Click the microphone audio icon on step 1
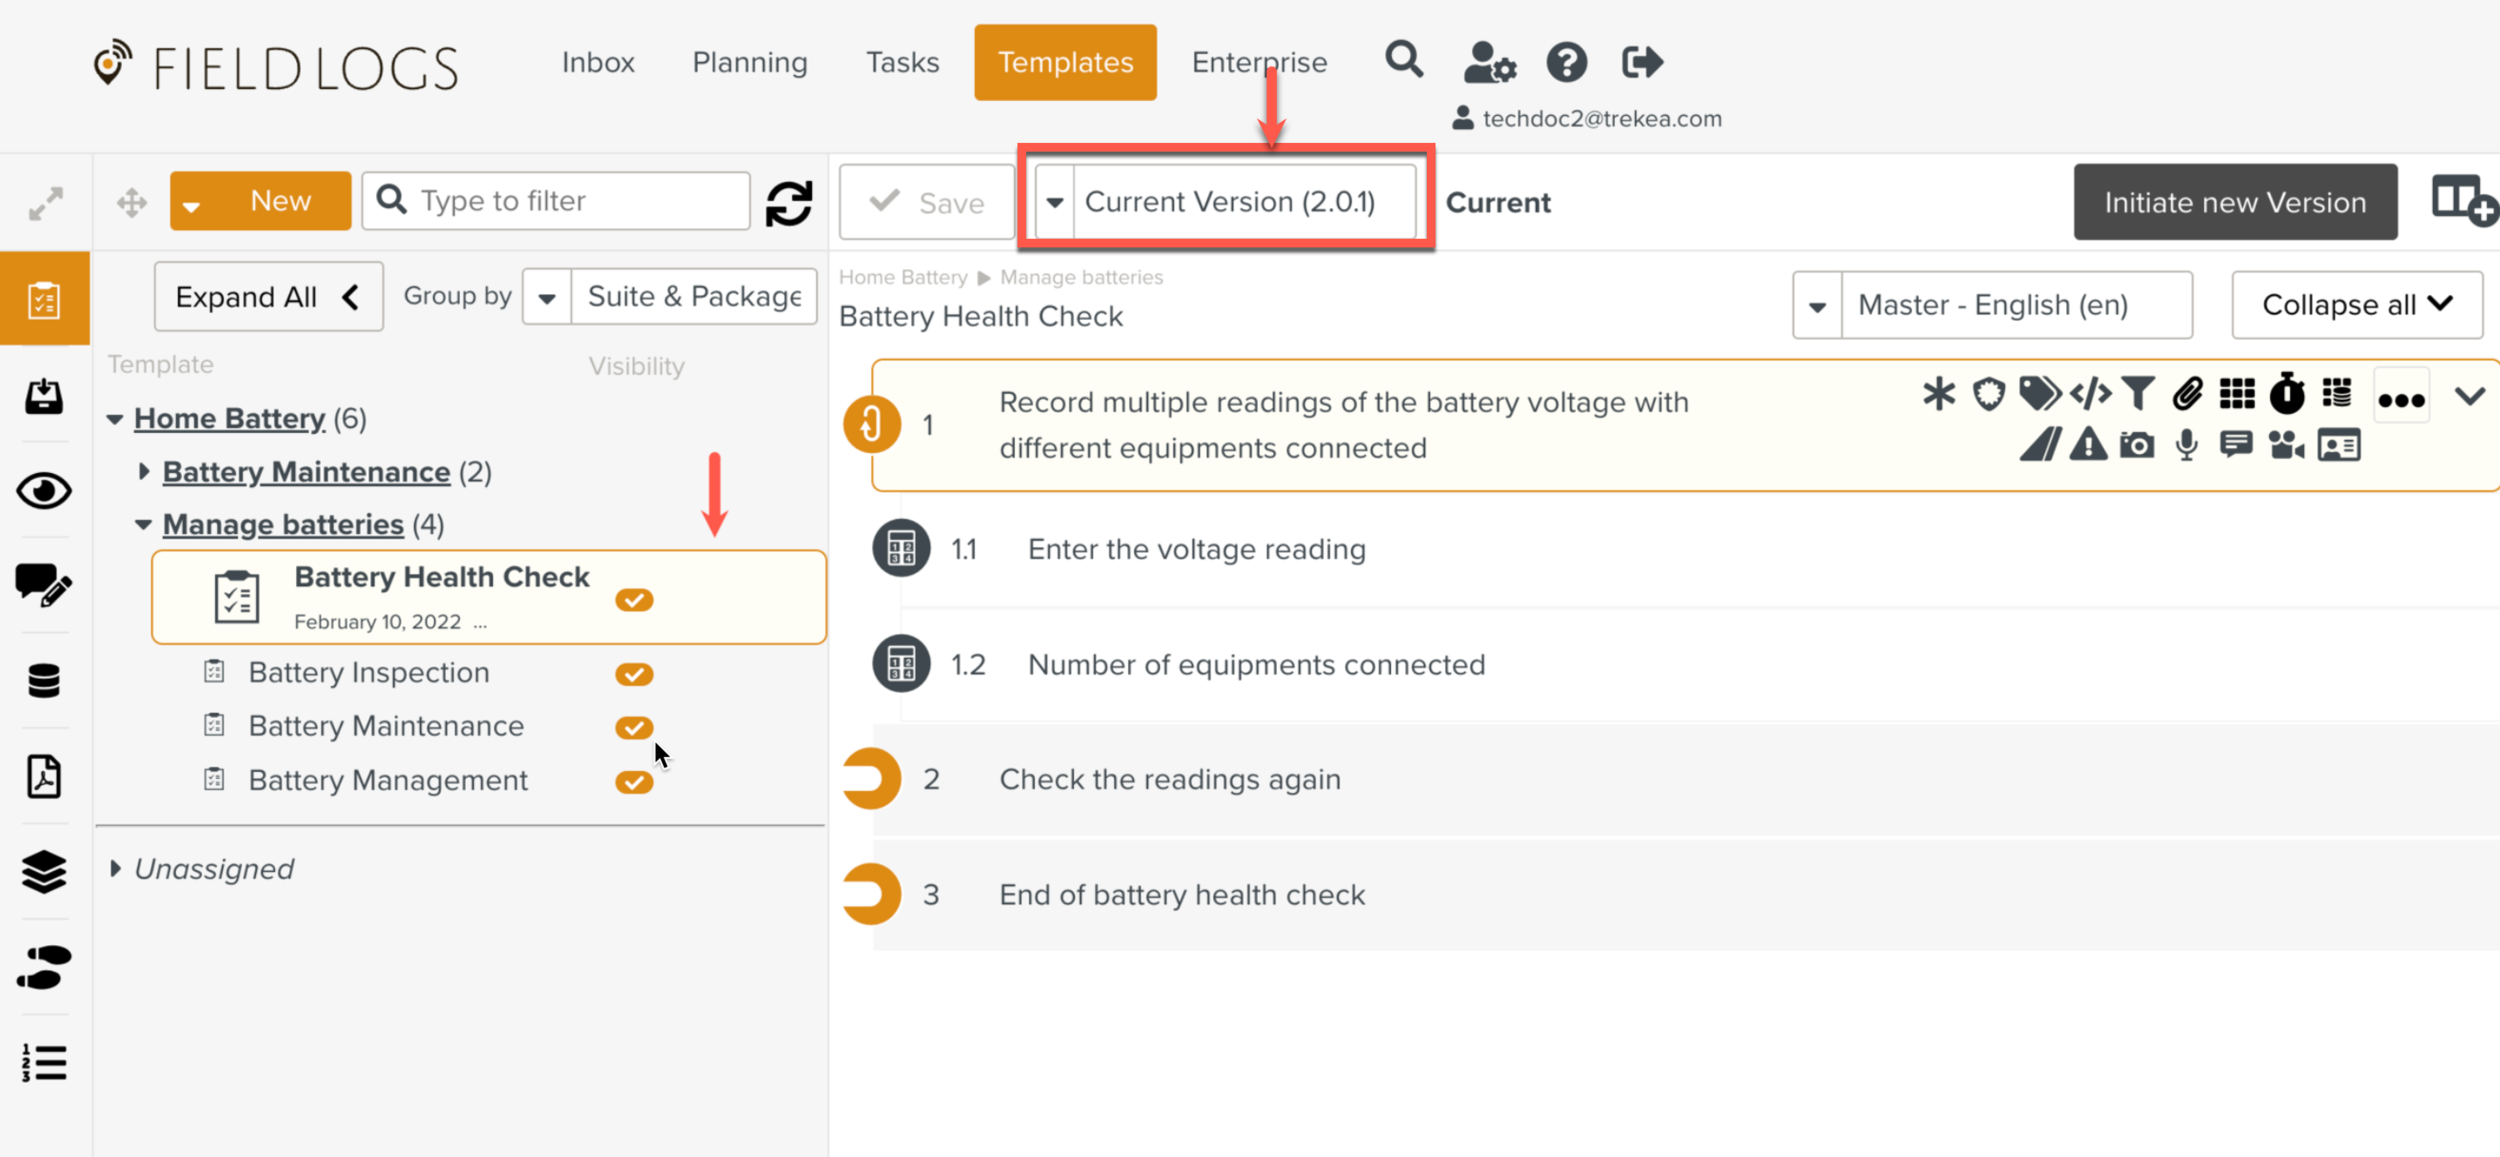2500x1157 pixels. pos(2187,445)
